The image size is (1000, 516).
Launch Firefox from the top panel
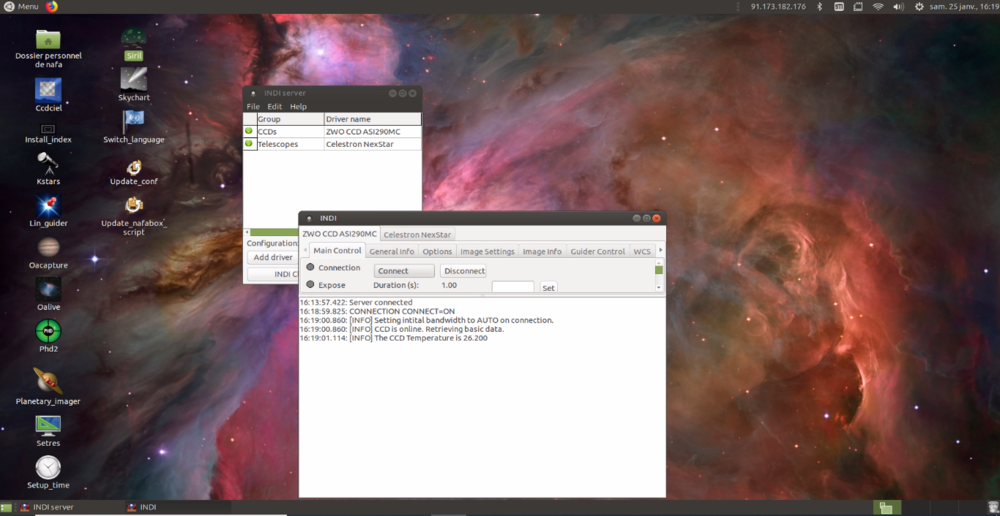click(52, 6)
